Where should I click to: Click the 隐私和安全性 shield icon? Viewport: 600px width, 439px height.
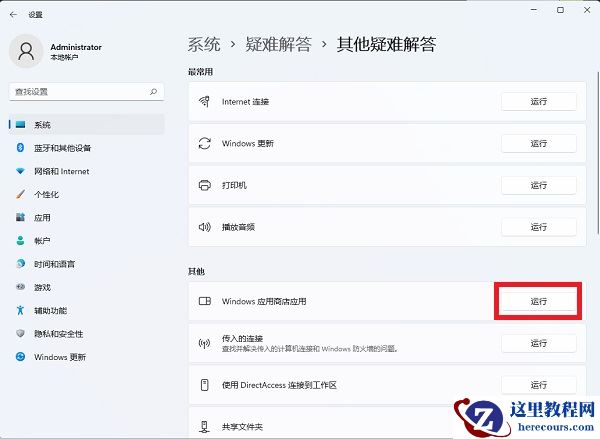tap(20, 333)
